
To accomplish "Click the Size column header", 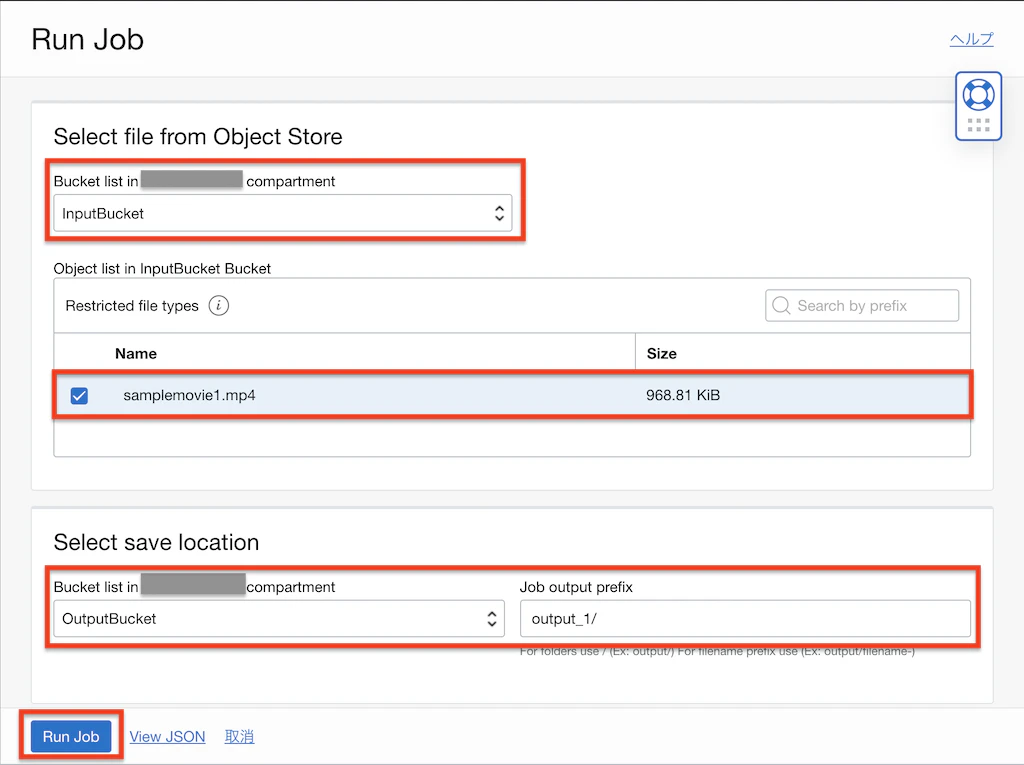I will point(662,353).
